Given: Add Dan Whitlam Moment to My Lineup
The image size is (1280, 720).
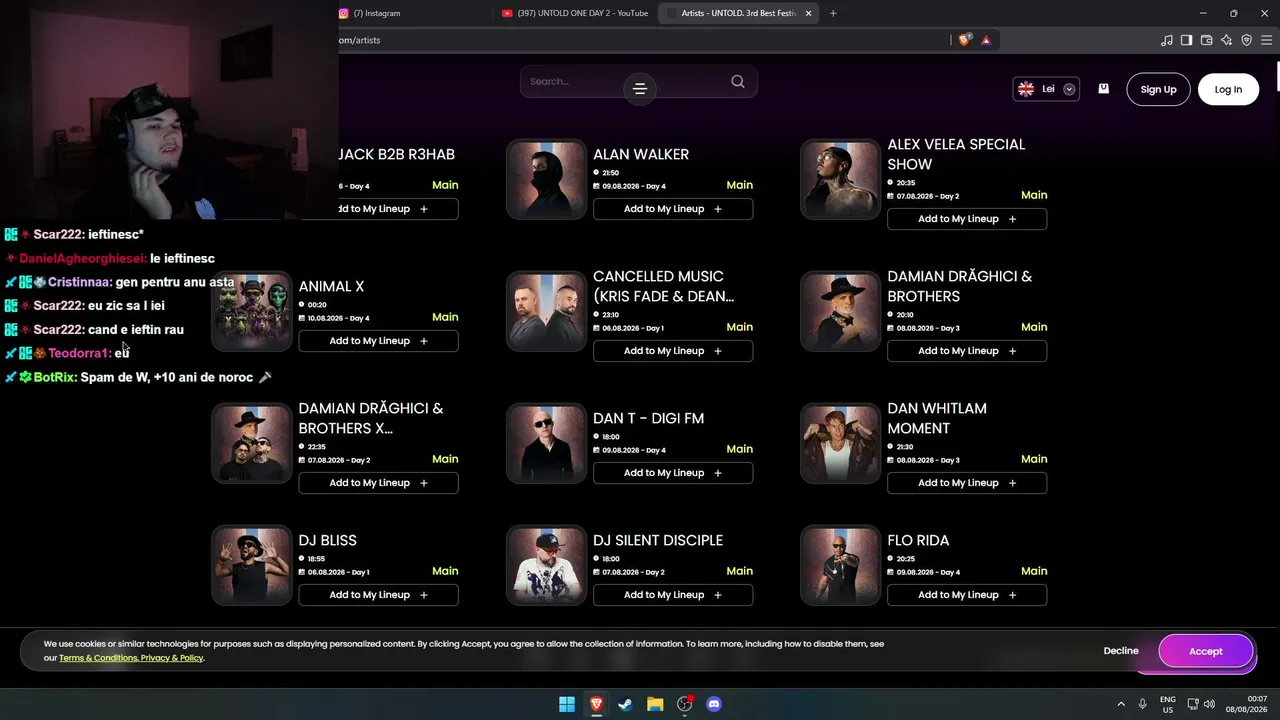Looking at the screenshot, I should pos(967,483).
